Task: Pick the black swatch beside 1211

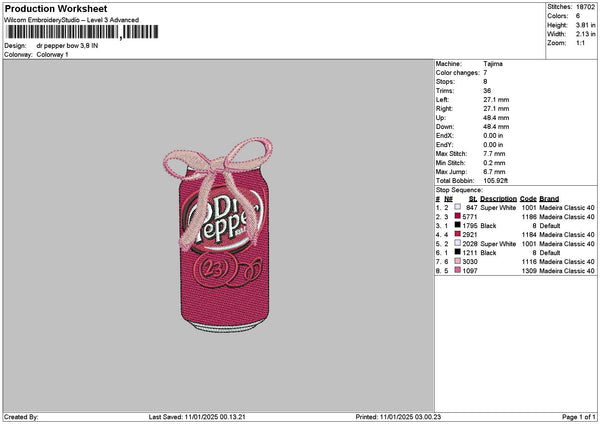Action: pyautogui.click(x=457, y=252)
